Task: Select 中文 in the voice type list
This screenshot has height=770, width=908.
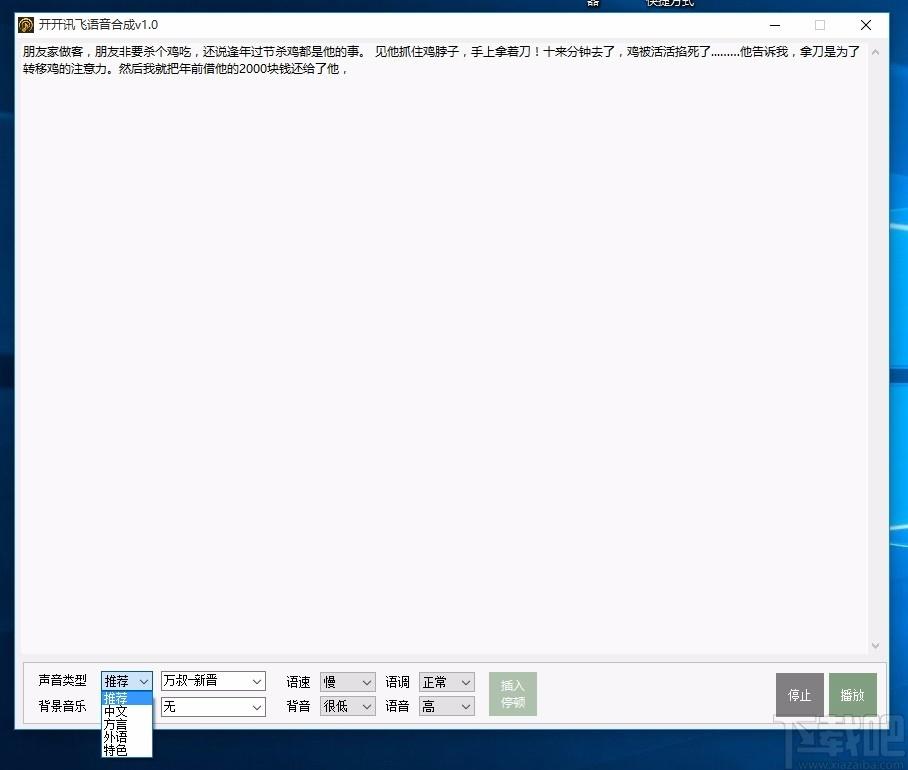Action: 127,711
